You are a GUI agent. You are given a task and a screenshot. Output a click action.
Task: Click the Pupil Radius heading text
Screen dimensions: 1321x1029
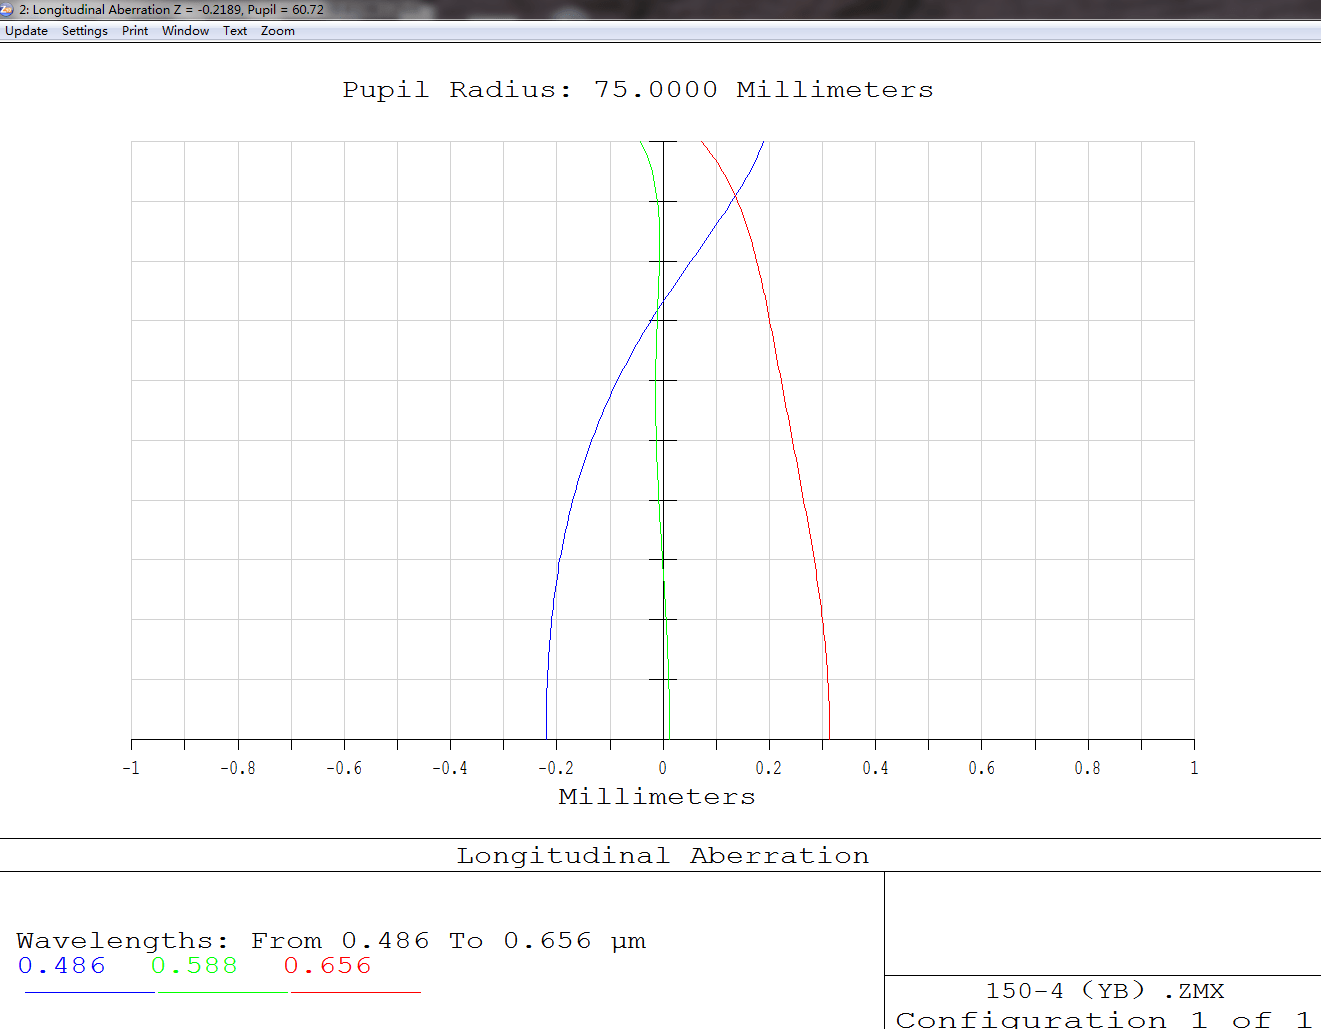[x=637, y=90]
